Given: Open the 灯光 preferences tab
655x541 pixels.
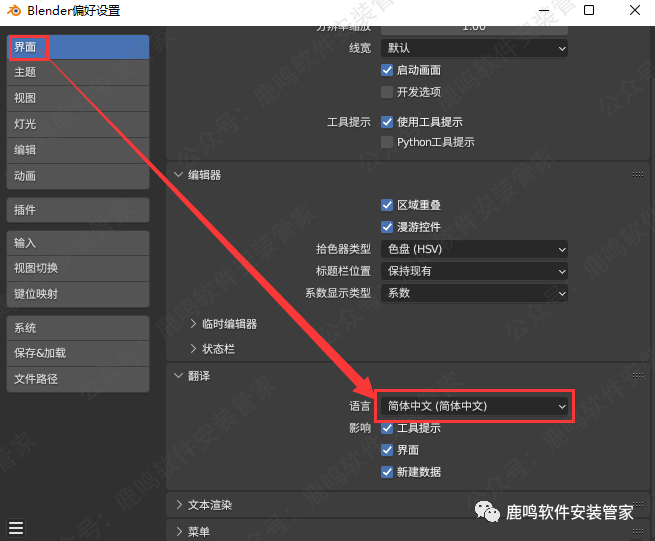Looking at the screenshot, I should pos(78,124).
